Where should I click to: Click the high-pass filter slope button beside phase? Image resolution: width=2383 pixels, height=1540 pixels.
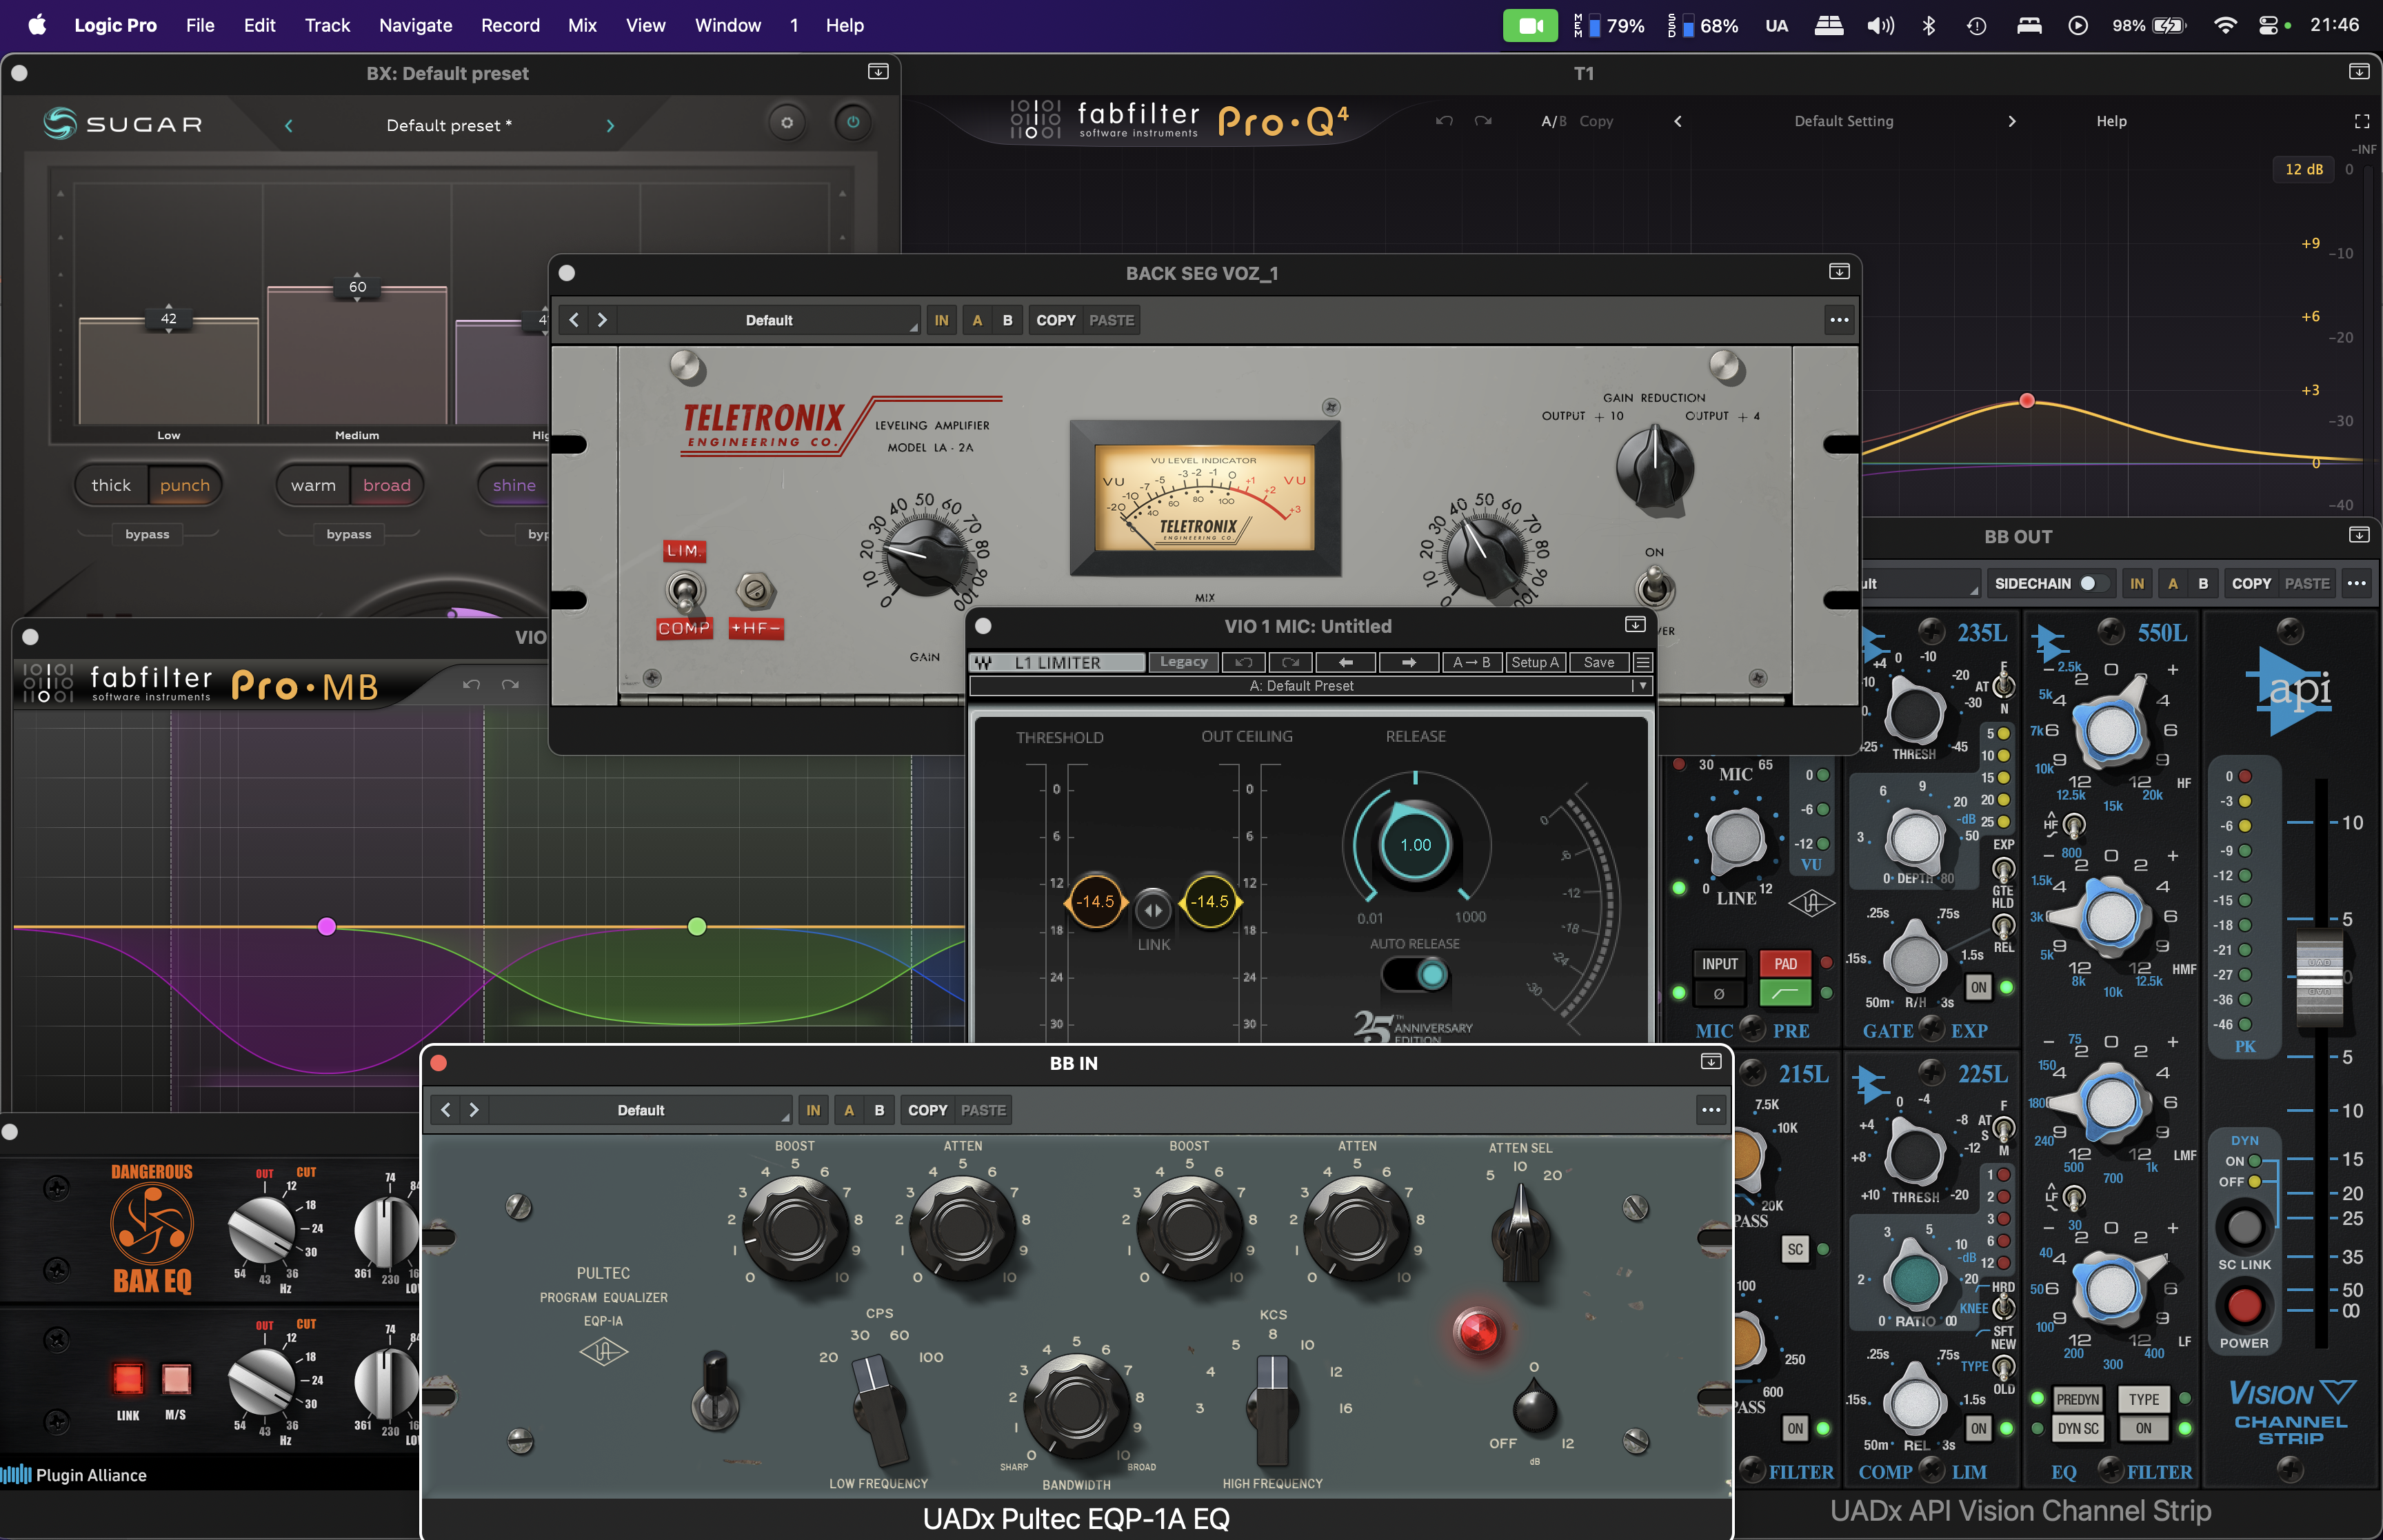point(1785,994)
